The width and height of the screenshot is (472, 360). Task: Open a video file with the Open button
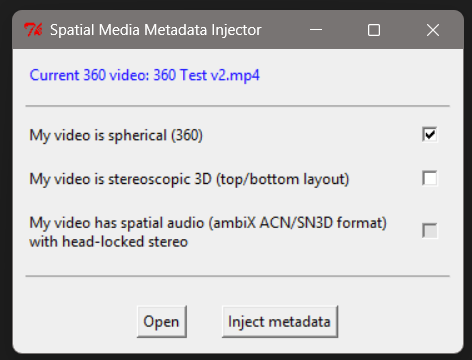point(162,322)
